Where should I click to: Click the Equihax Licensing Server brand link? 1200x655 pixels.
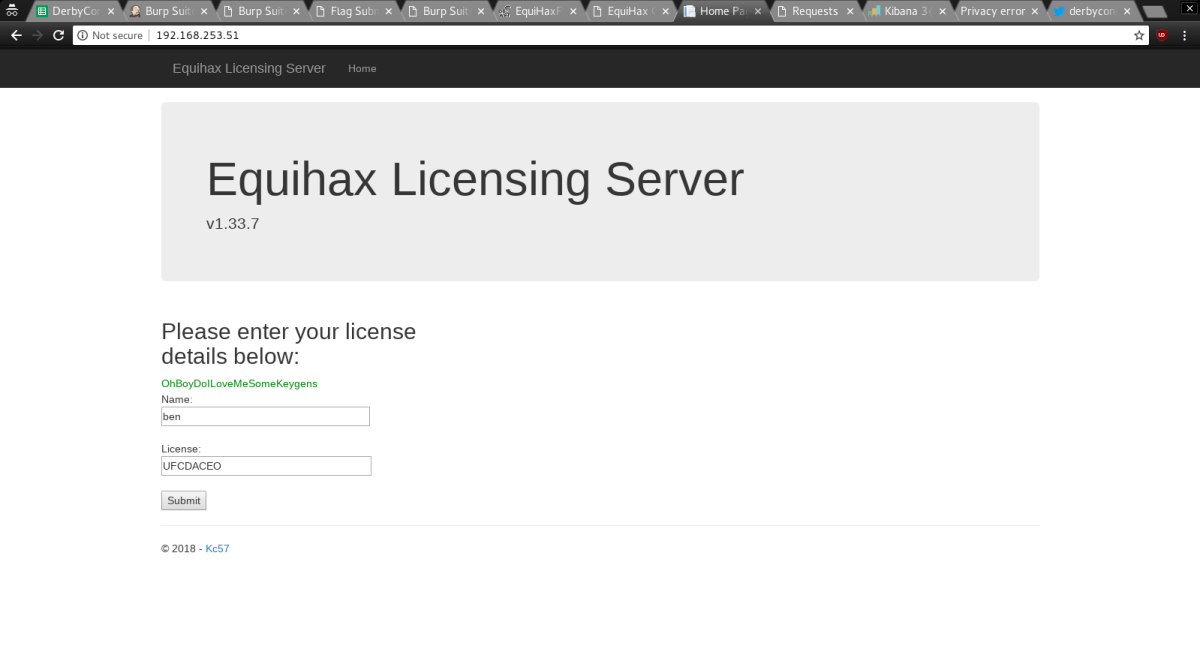249,68
